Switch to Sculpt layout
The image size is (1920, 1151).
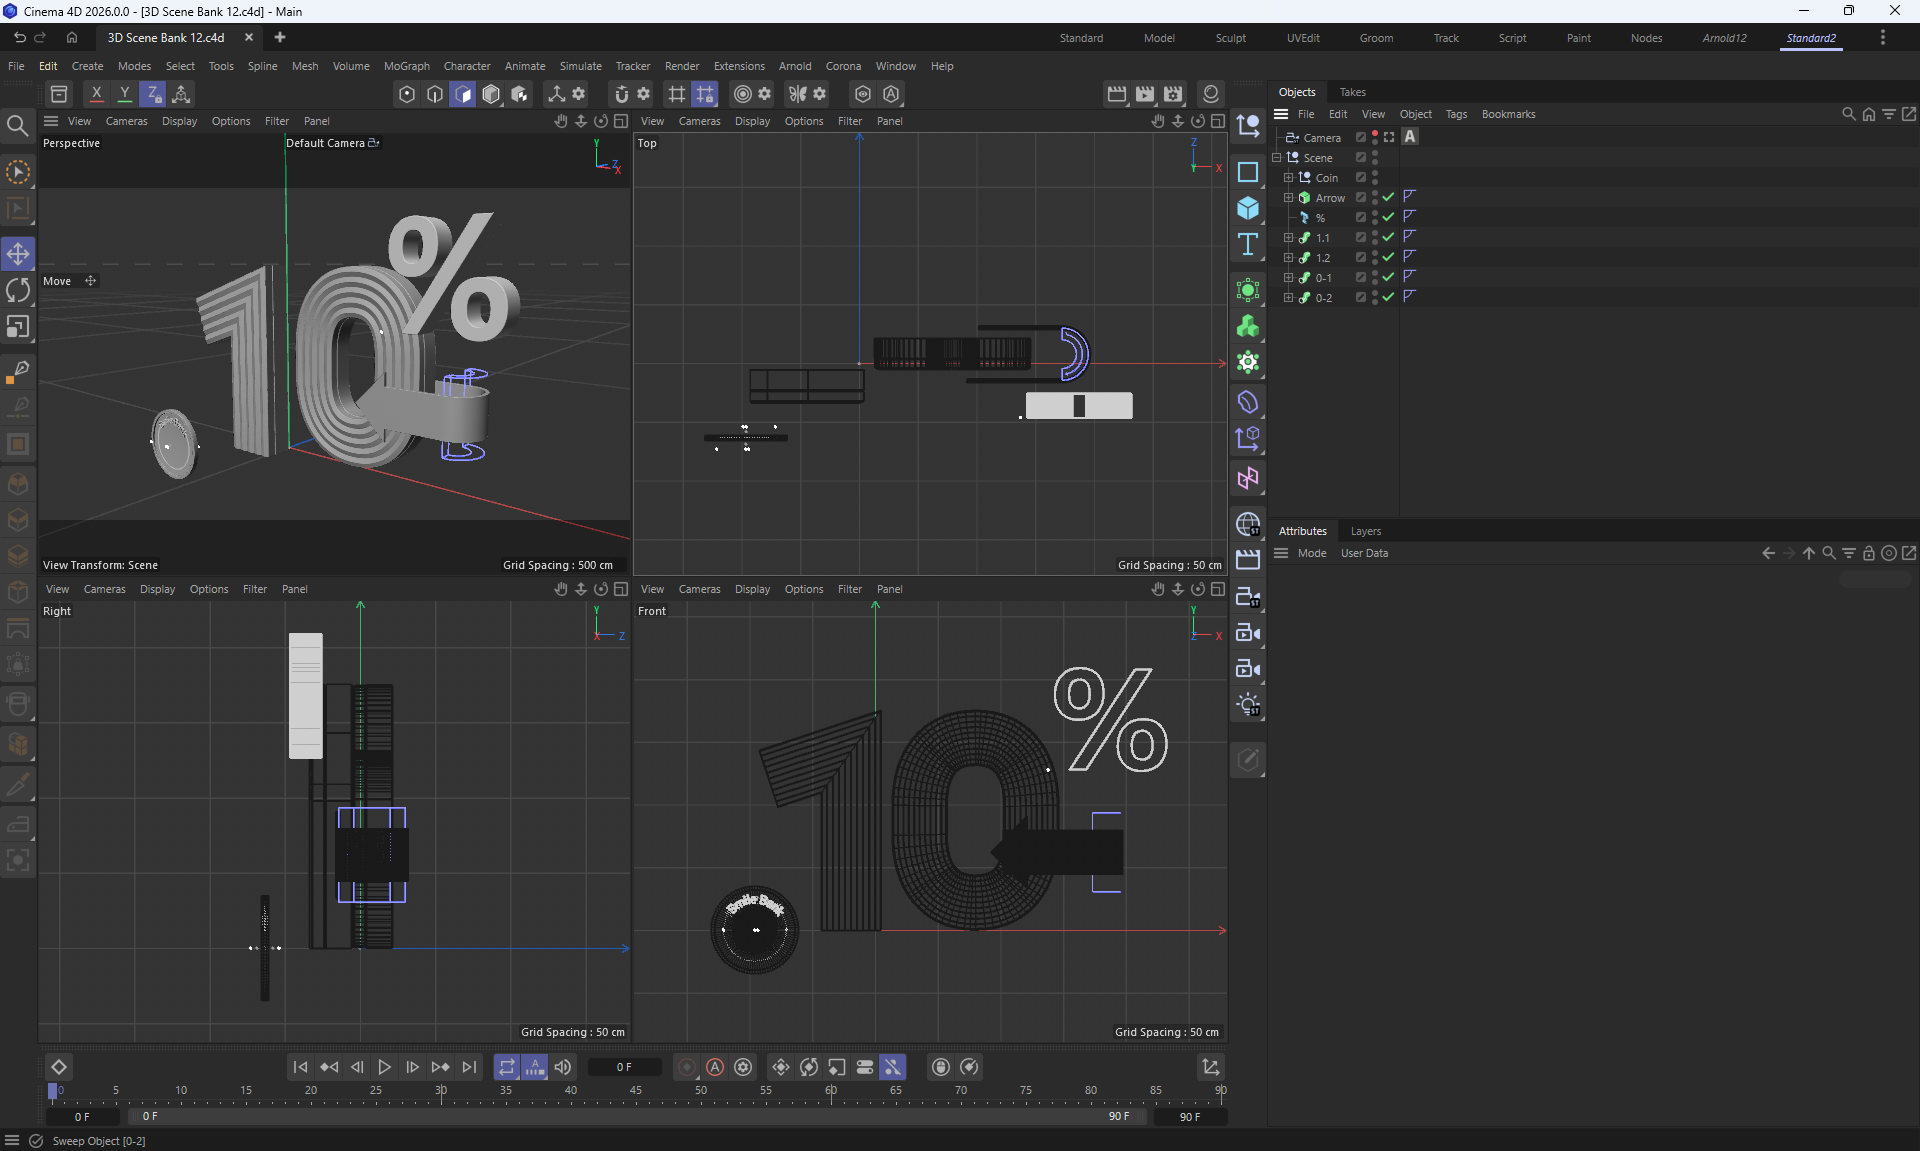1230,38
